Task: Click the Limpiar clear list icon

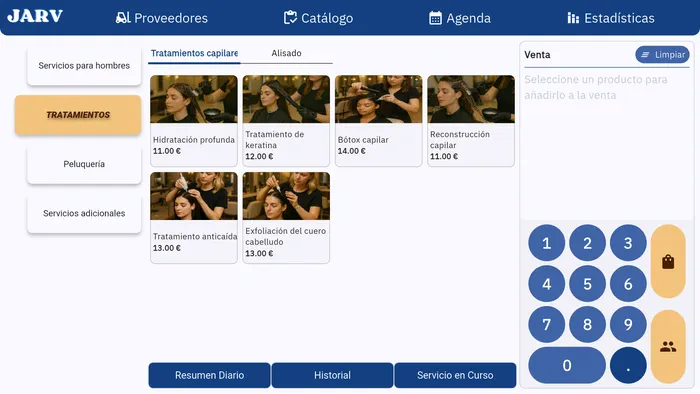Action: click(646, 54)
